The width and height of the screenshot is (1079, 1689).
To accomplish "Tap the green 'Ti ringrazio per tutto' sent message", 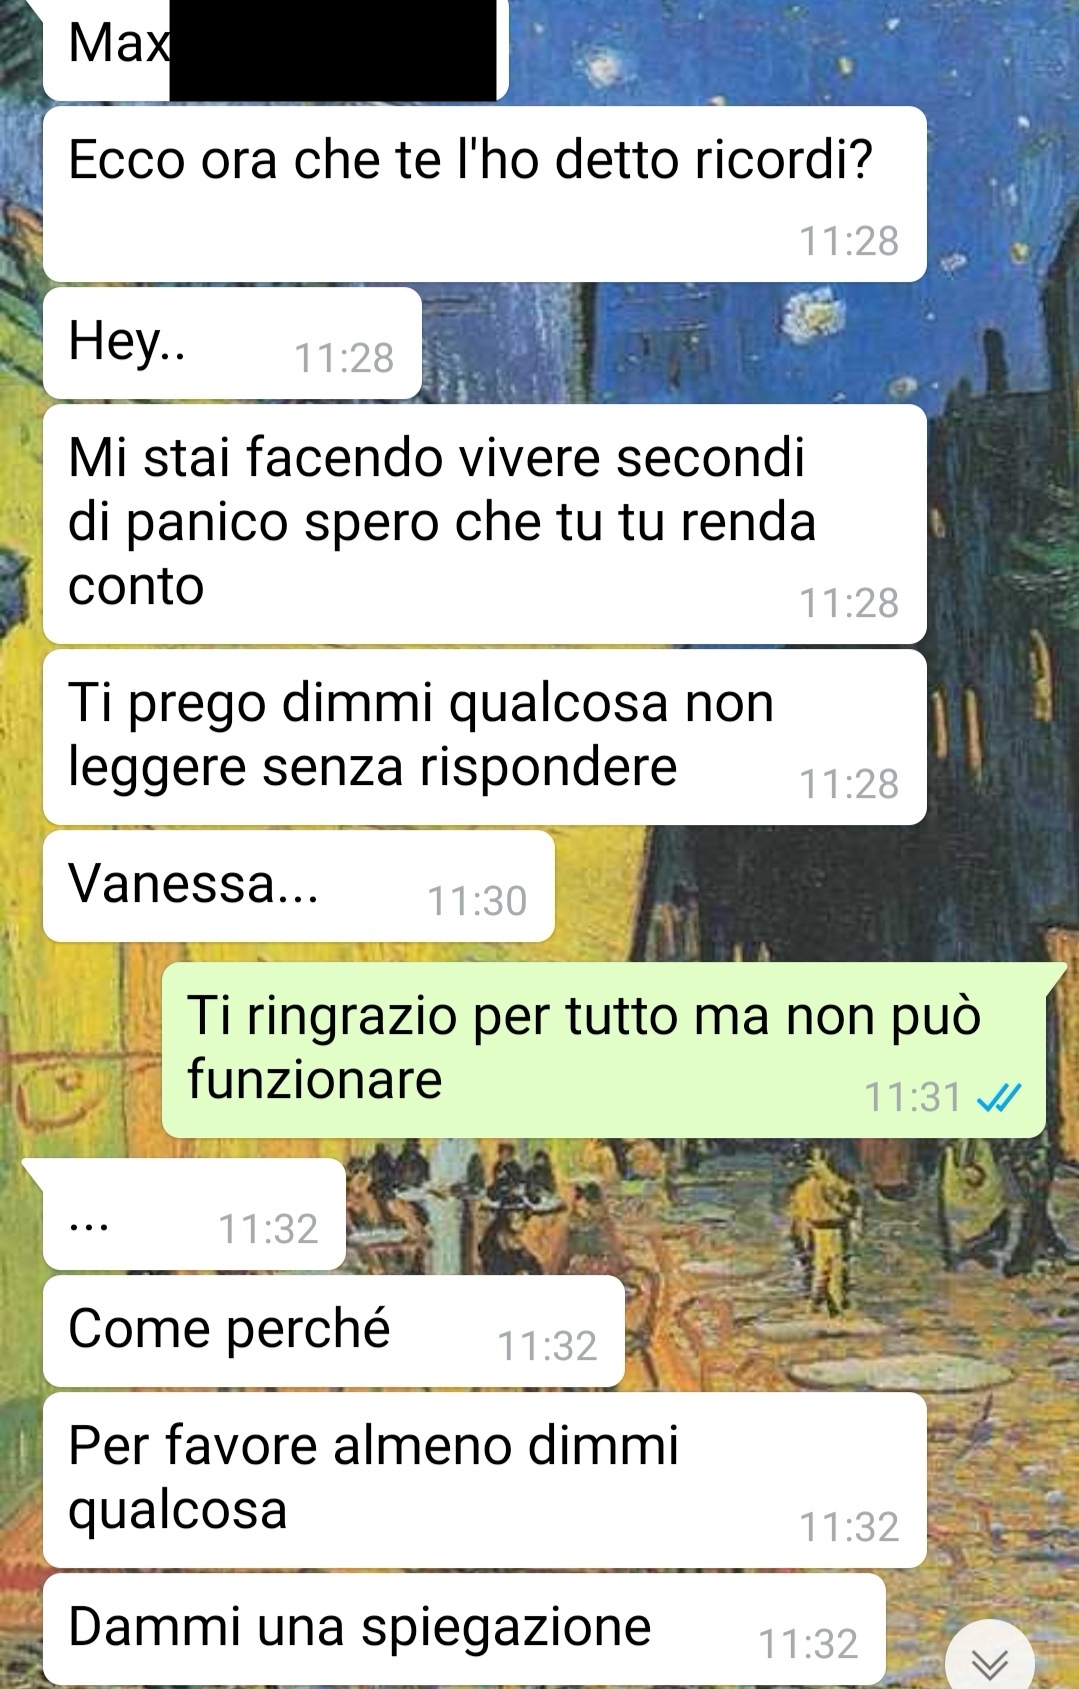I will pos(604,1050).
